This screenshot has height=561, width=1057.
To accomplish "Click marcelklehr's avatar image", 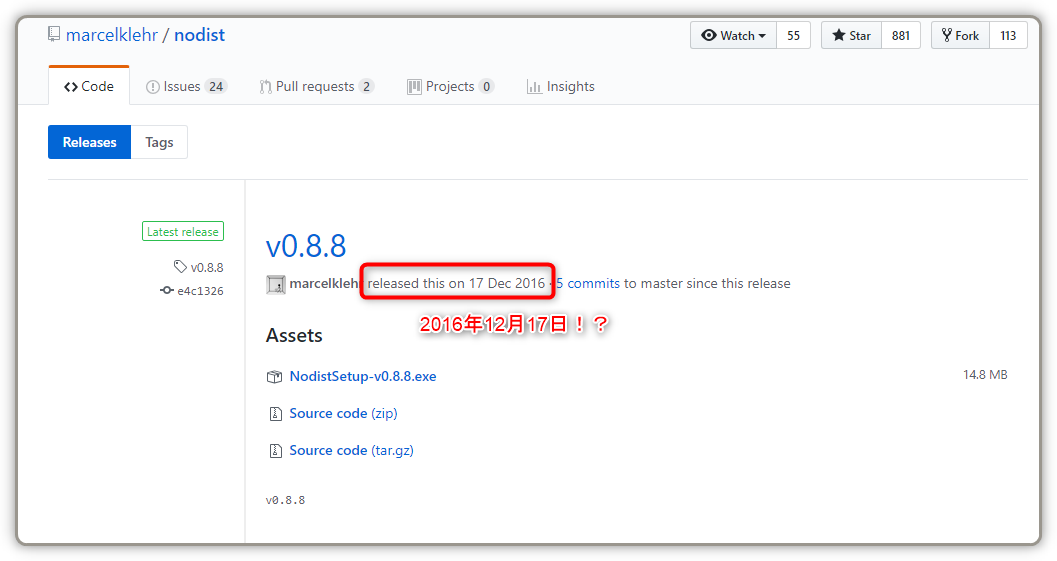I will click(276, 285).
